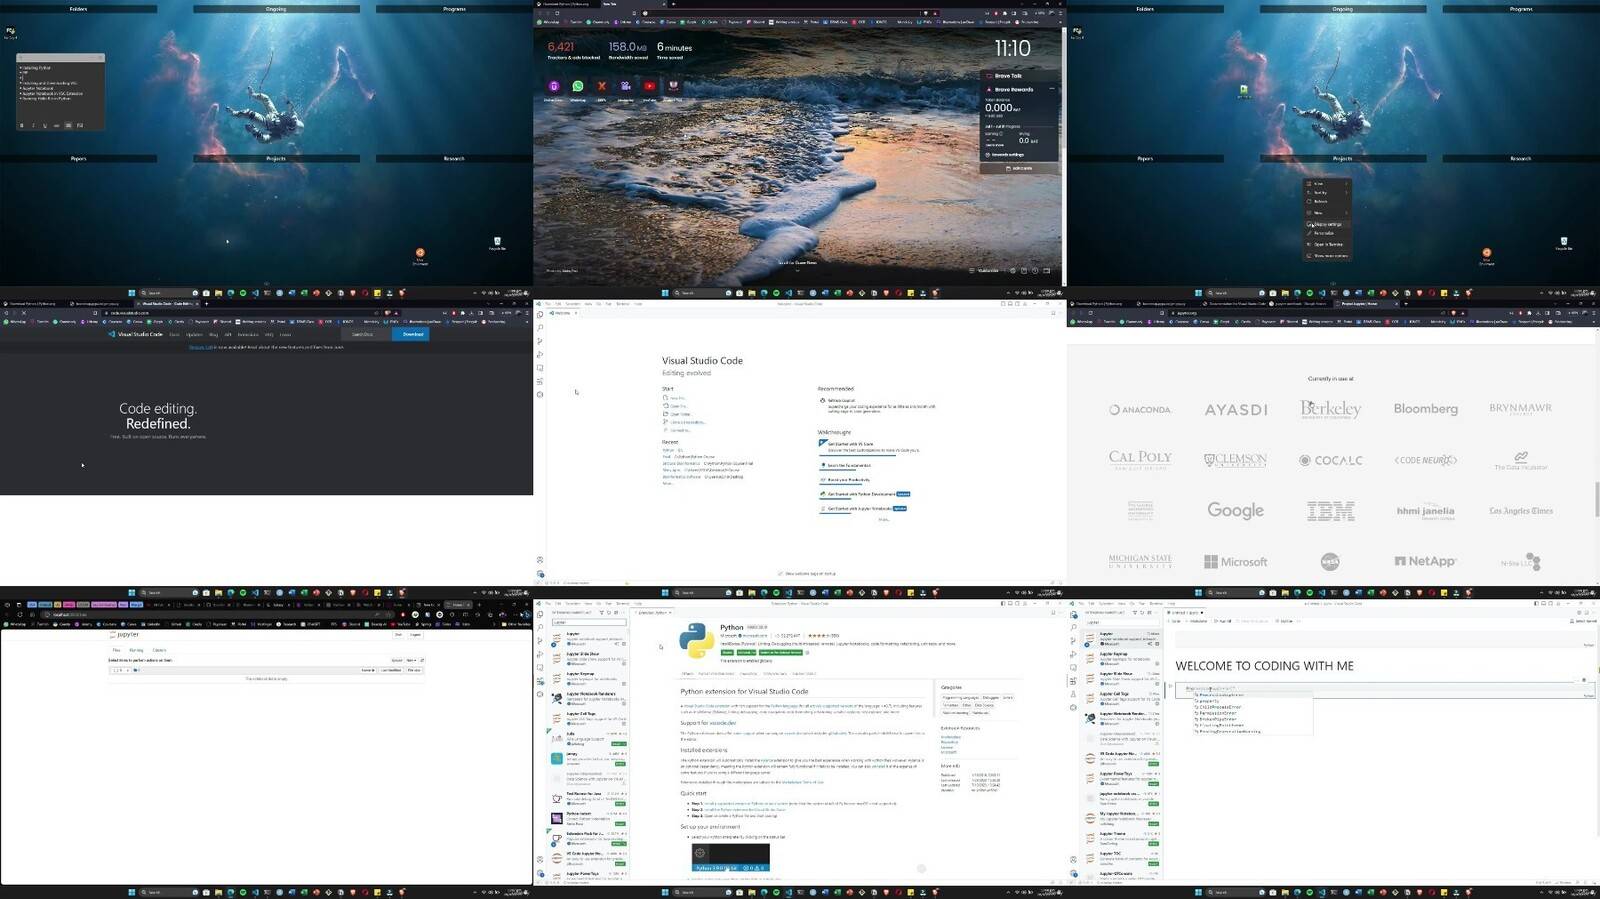Open the Docs link on the VS Code website
This screenshot has width=1600, height=899.
pyautogui.click(x=174, y=334)
